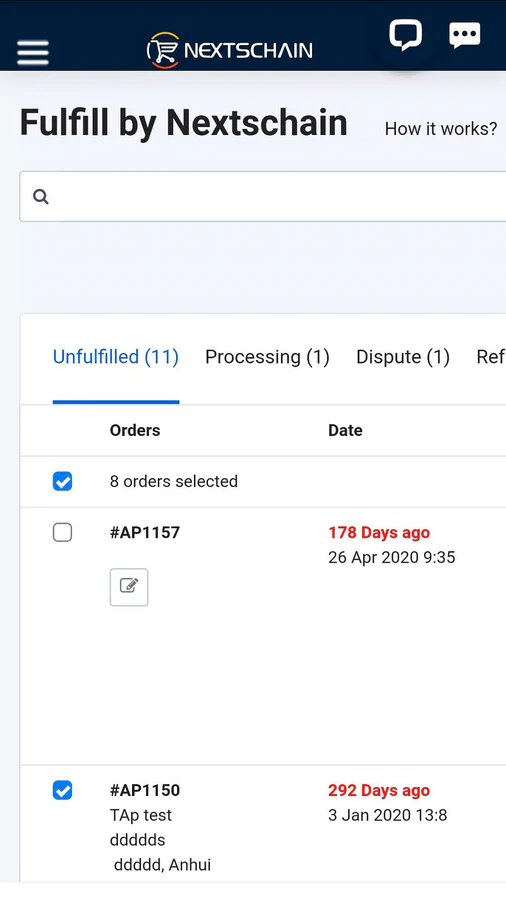Viewport: 506px width, 900px height.
Task: Edit order #AP1157 with pencil icon
Action: point(129,587)
